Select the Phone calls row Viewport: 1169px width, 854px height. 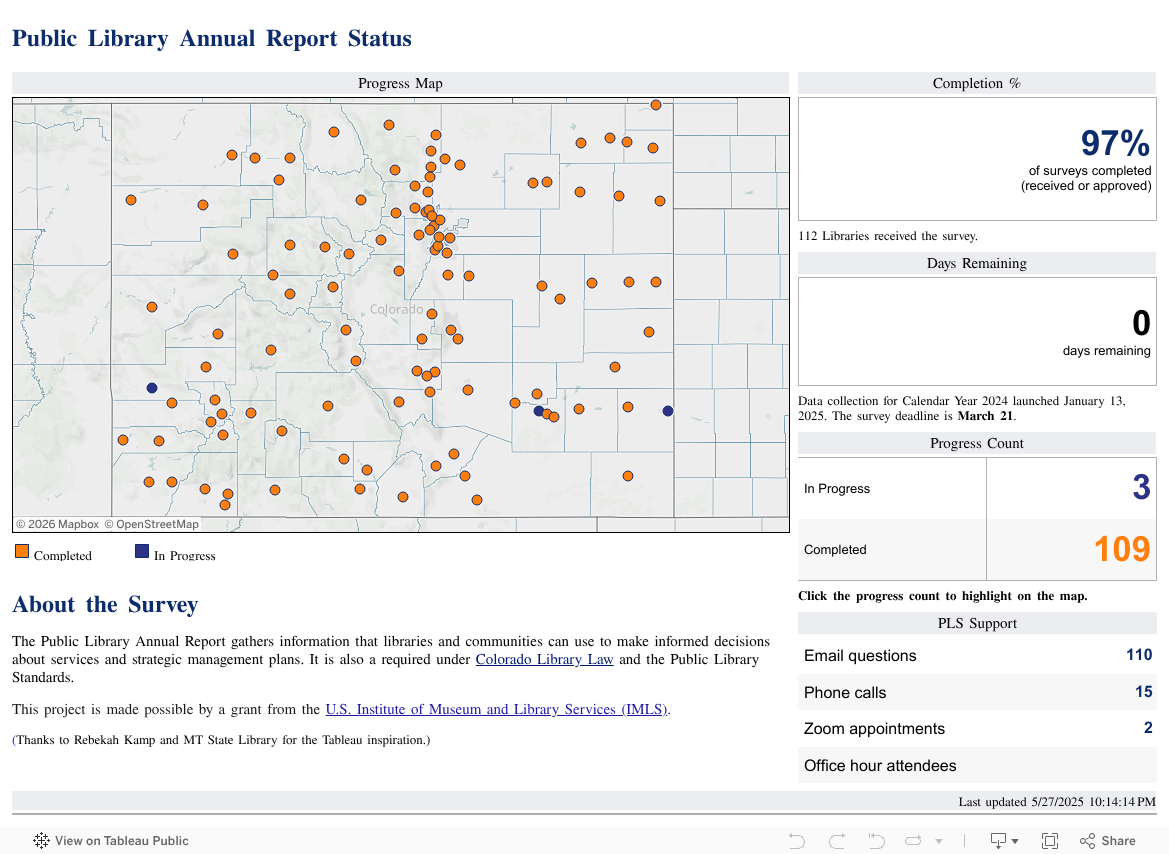[977, 692]
